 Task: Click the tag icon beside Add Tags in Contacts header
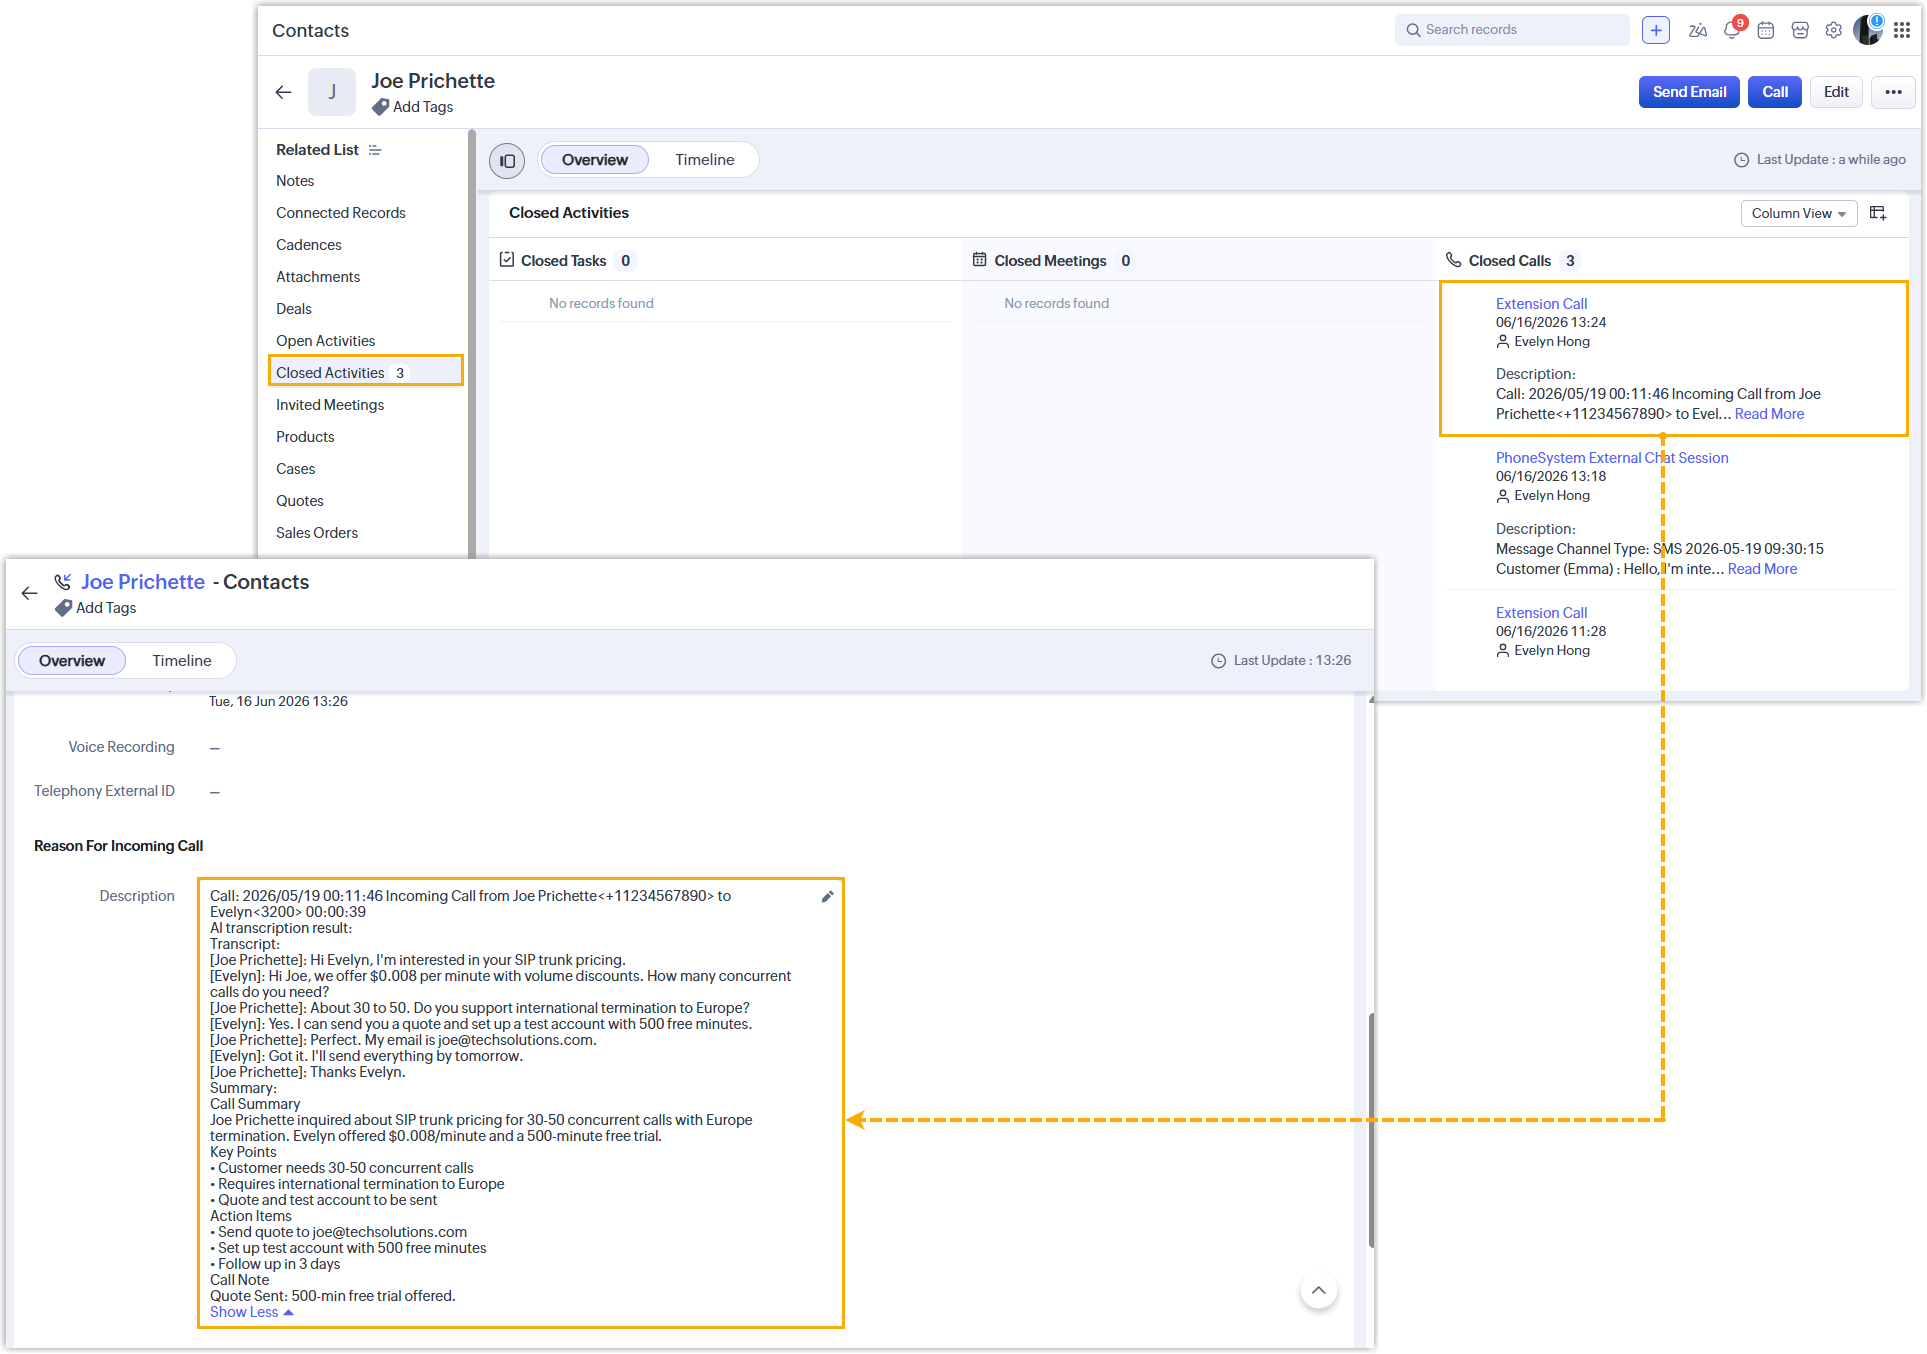(380, 107)
